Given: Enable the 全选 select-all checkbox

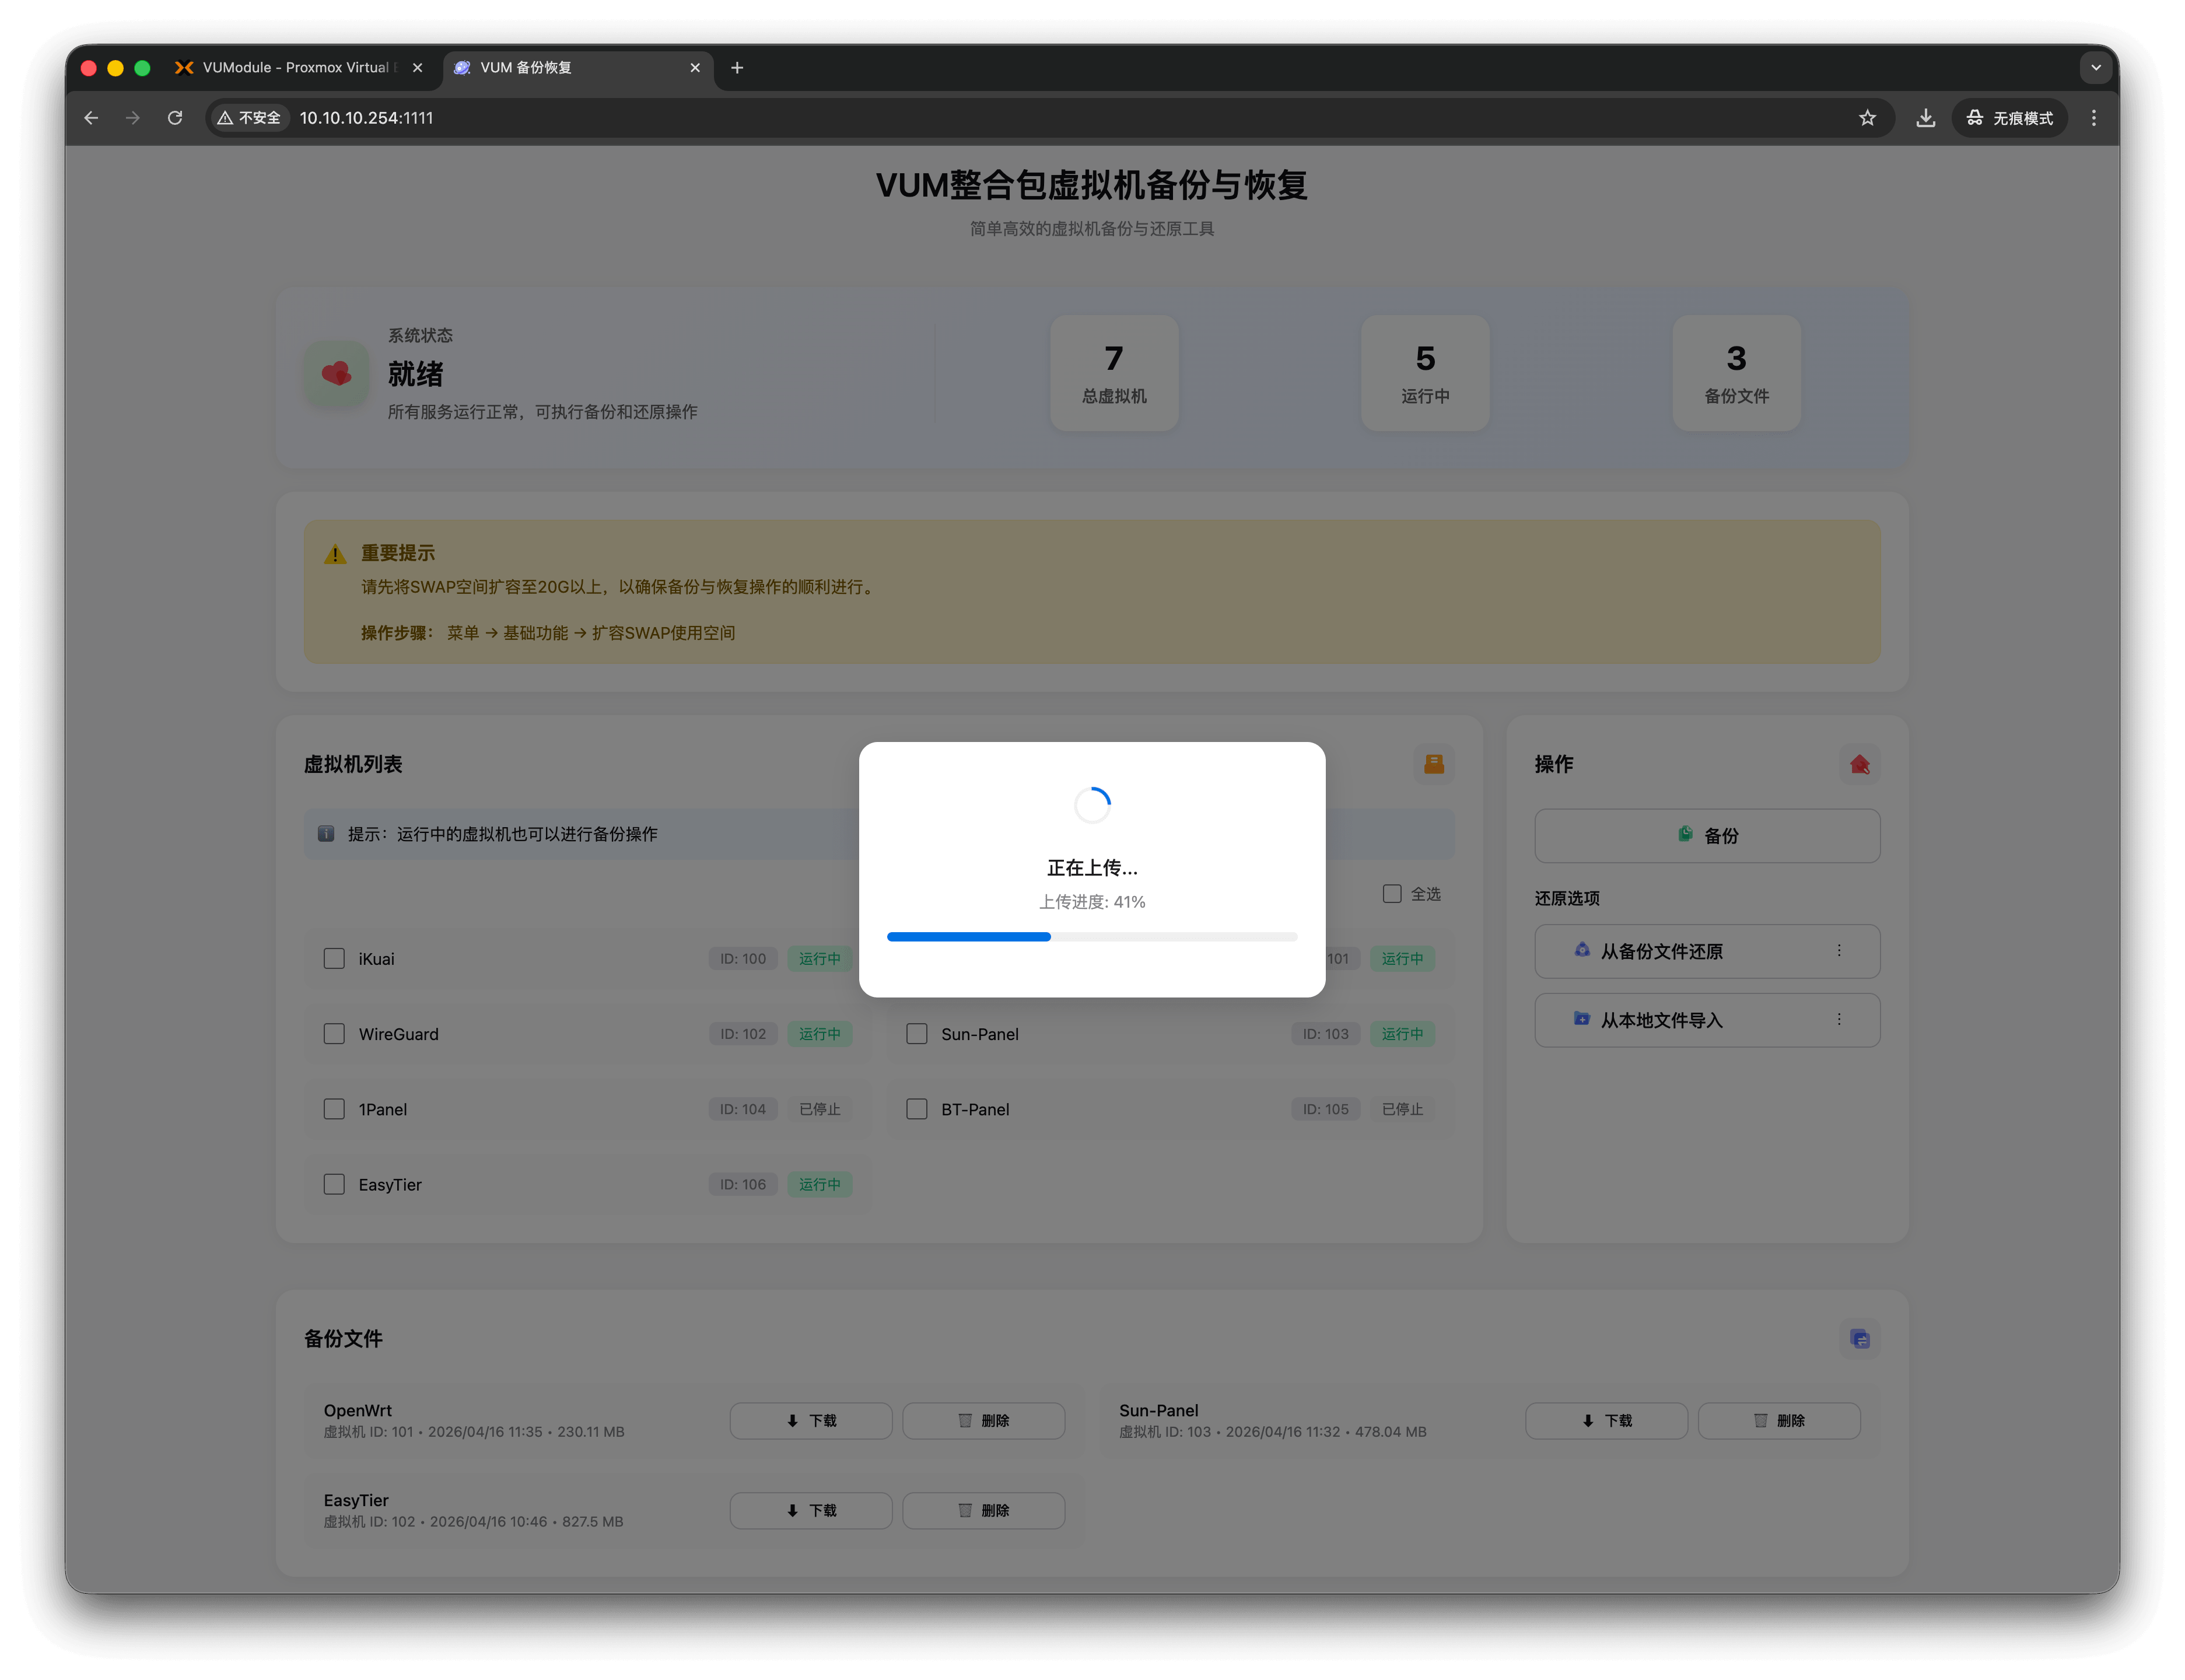Looking at the screenshot, I should pyautogui.click(x=1392, y=893).
